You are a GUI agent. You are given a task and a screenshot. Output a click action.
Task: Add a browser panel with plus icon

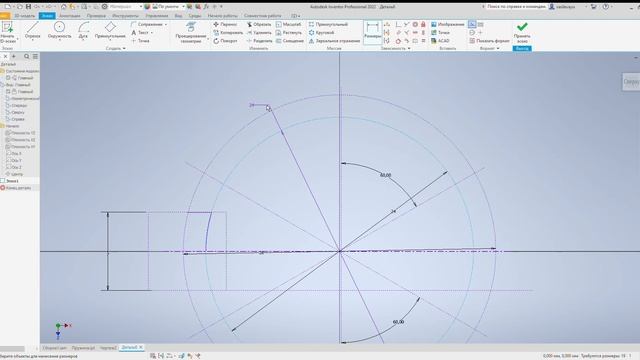tap(14, 56)
